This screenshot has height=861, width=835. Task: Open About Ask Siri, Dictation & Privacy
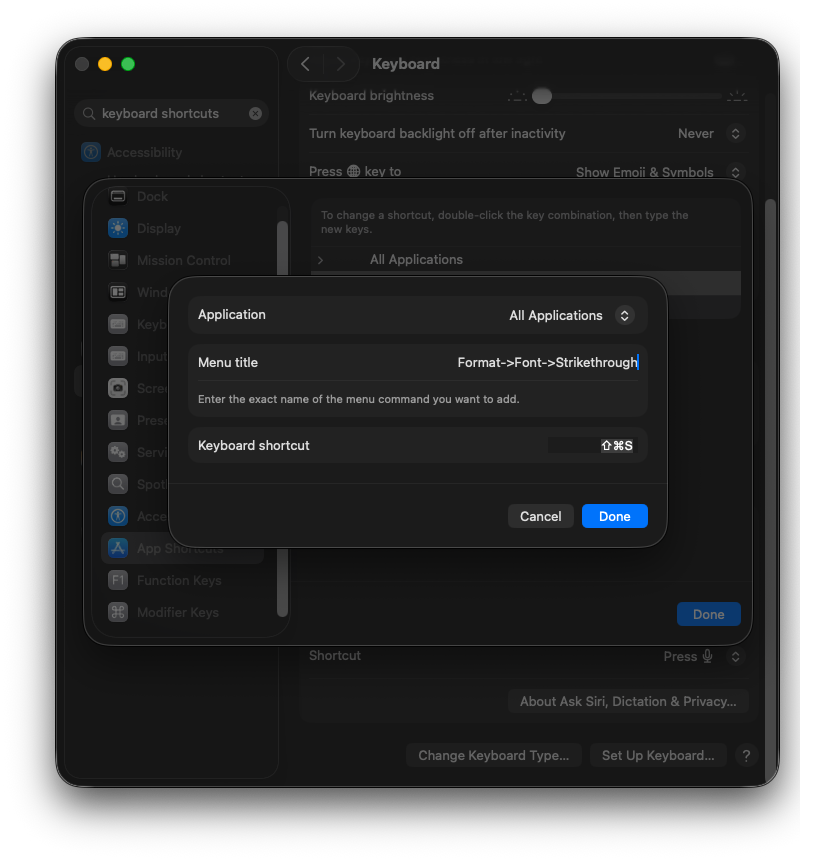[x=628, y=701]
